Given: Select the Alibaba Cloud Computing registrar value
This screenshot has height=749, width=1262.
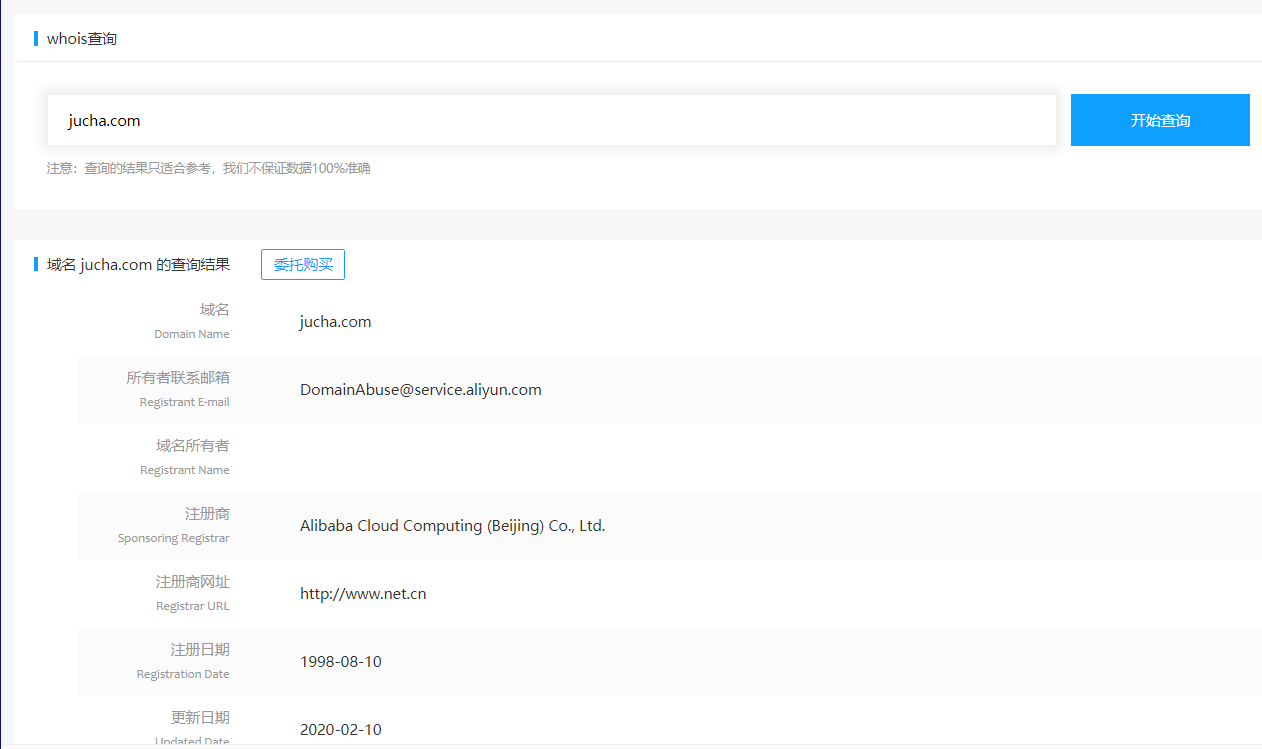Looking at the screenshot, I should [453, 526].
